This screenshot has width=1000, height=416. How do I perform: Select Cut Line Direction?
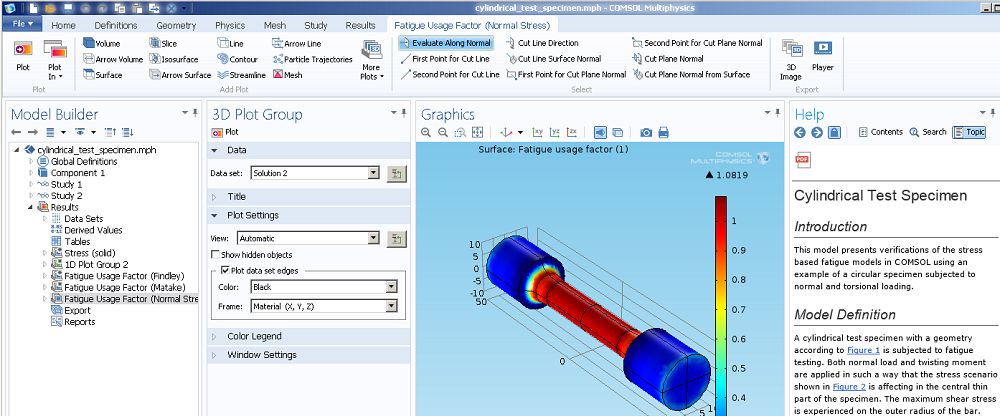click(542, 43)
